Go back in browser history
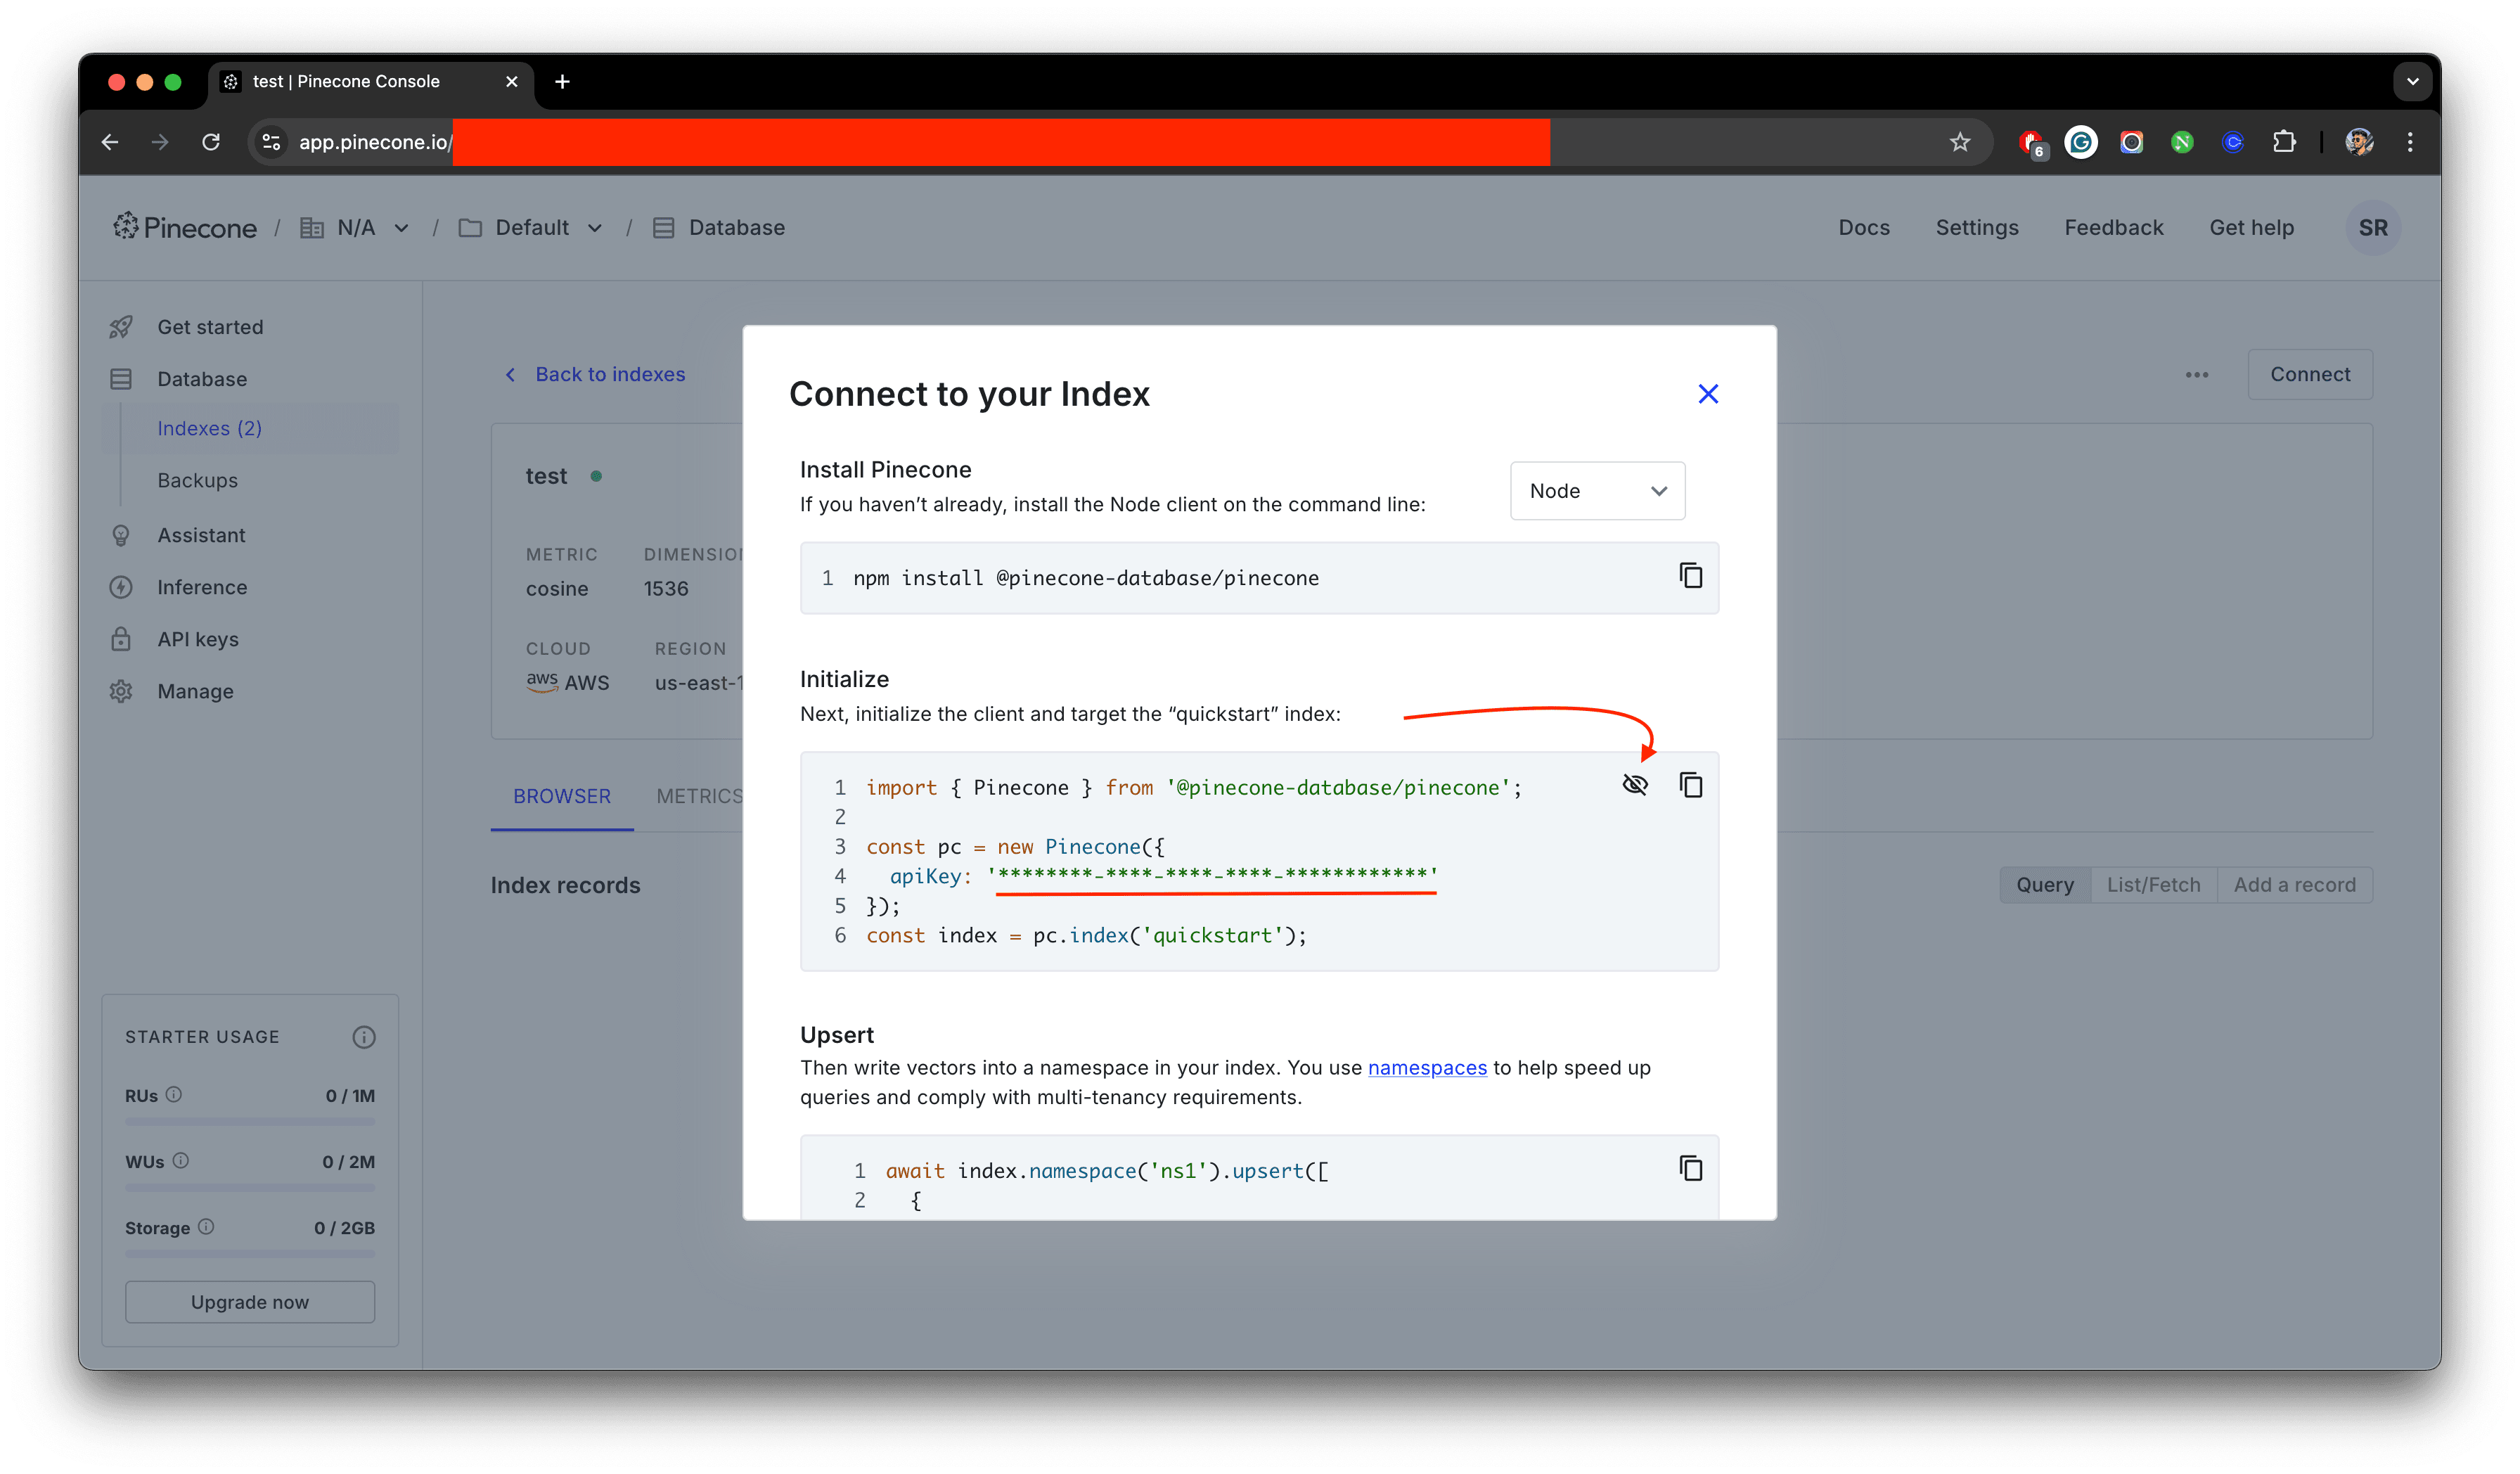 coord(110,143)
